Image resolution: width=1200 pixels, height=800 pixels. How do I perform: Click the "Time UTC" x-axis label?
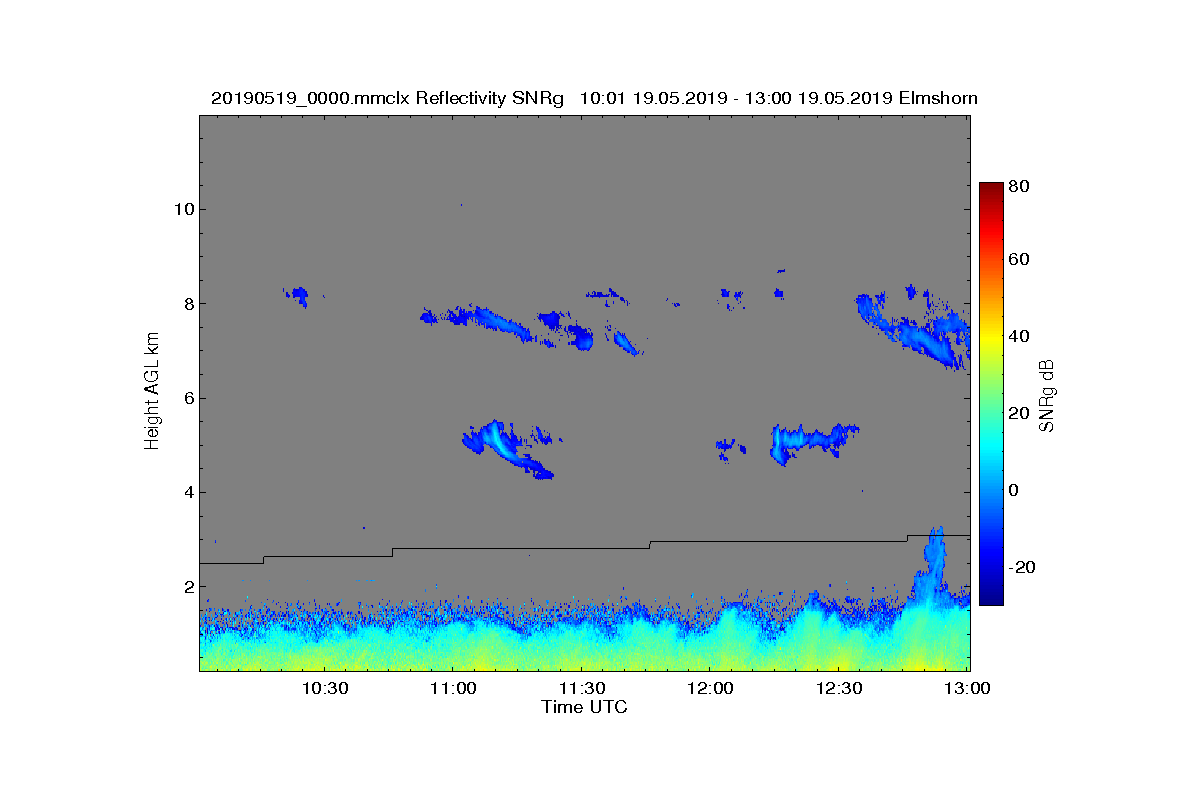click(585, 708)
